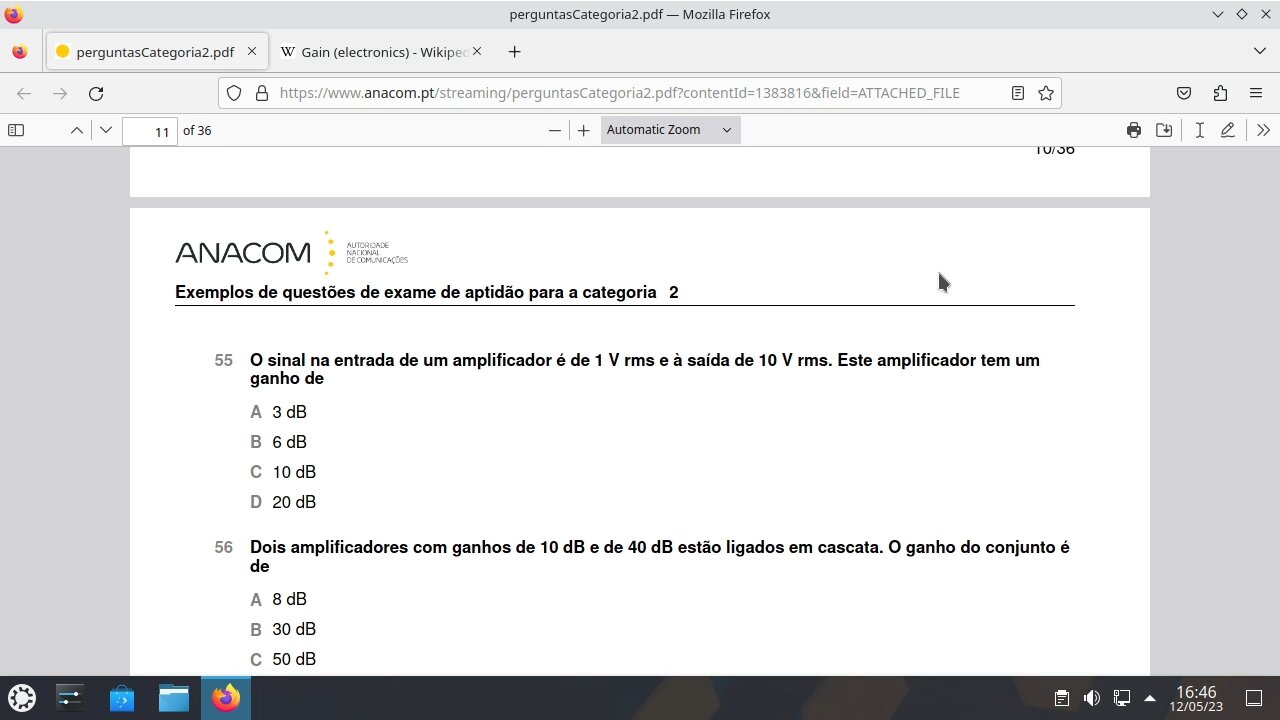Go to previous PDF page

pos(76,130)
